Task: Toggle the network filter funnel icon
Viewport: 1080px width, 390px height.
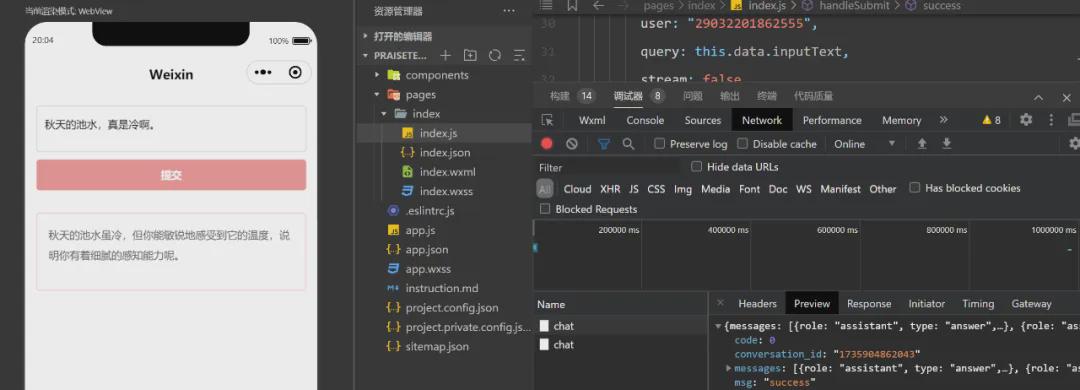Action: [x=604, y=144]
